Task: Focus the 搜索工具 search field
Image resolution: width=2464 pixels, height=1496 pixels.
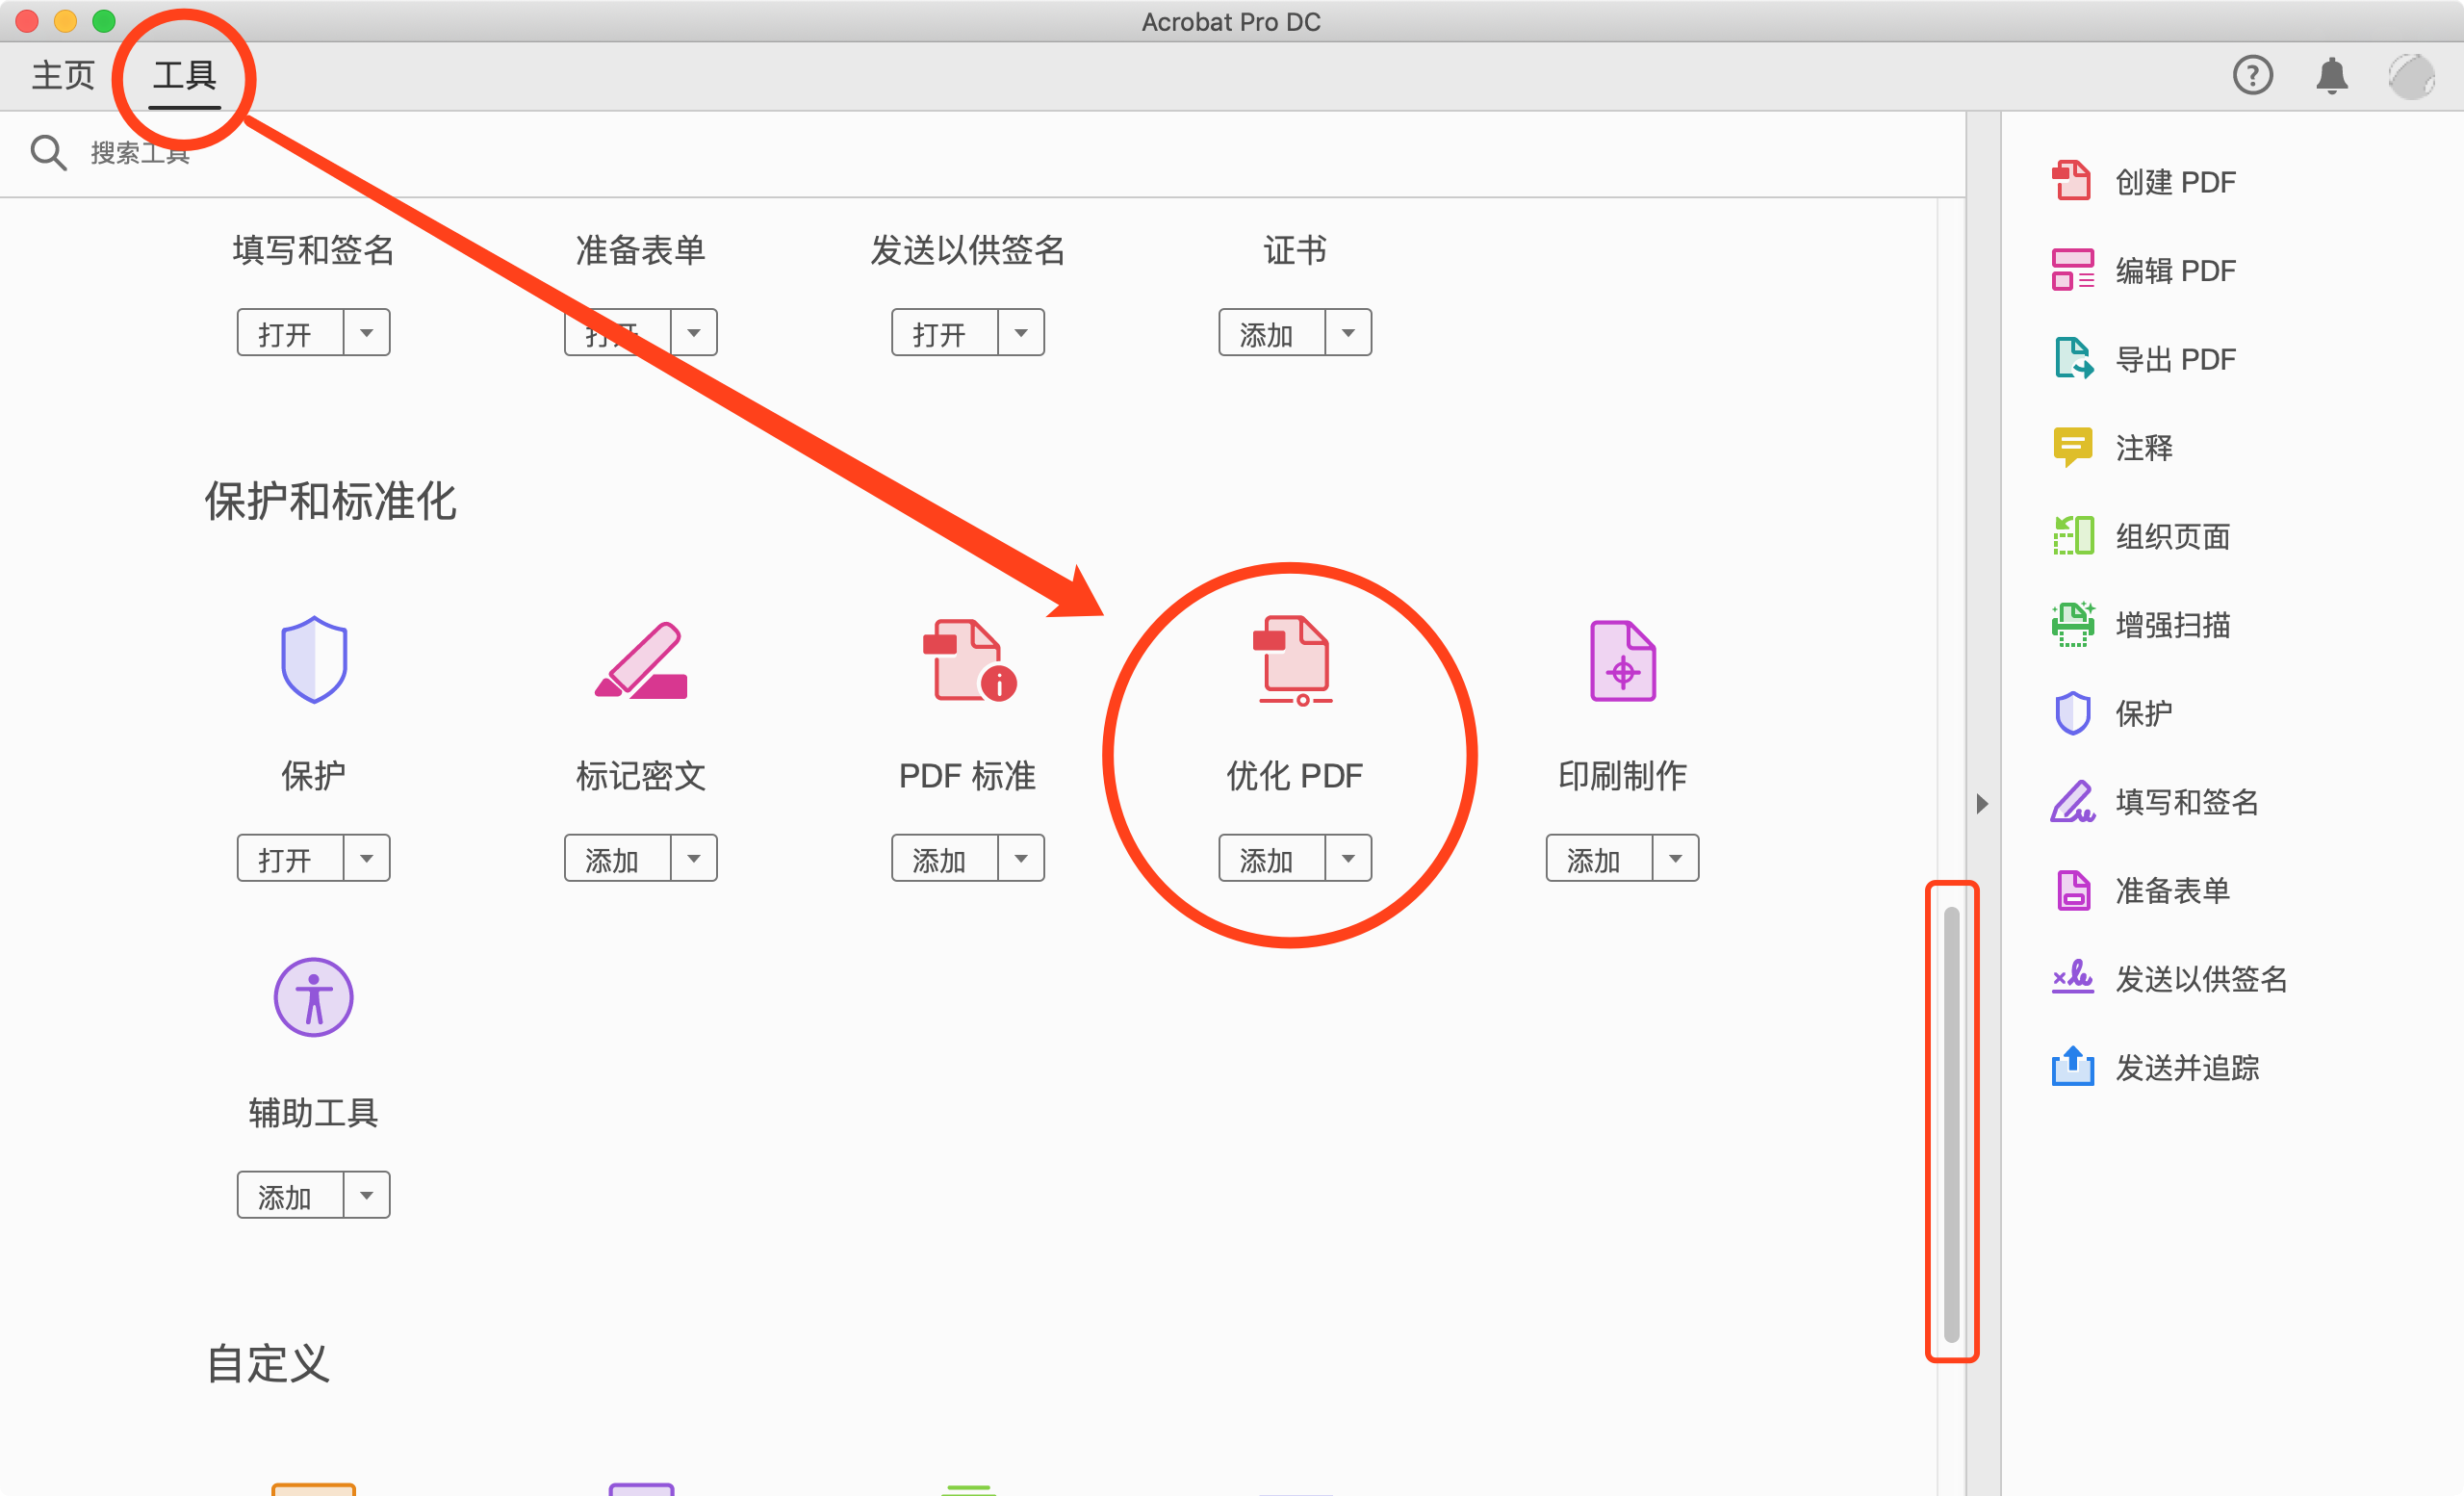Action: click(x=140, y=153)
